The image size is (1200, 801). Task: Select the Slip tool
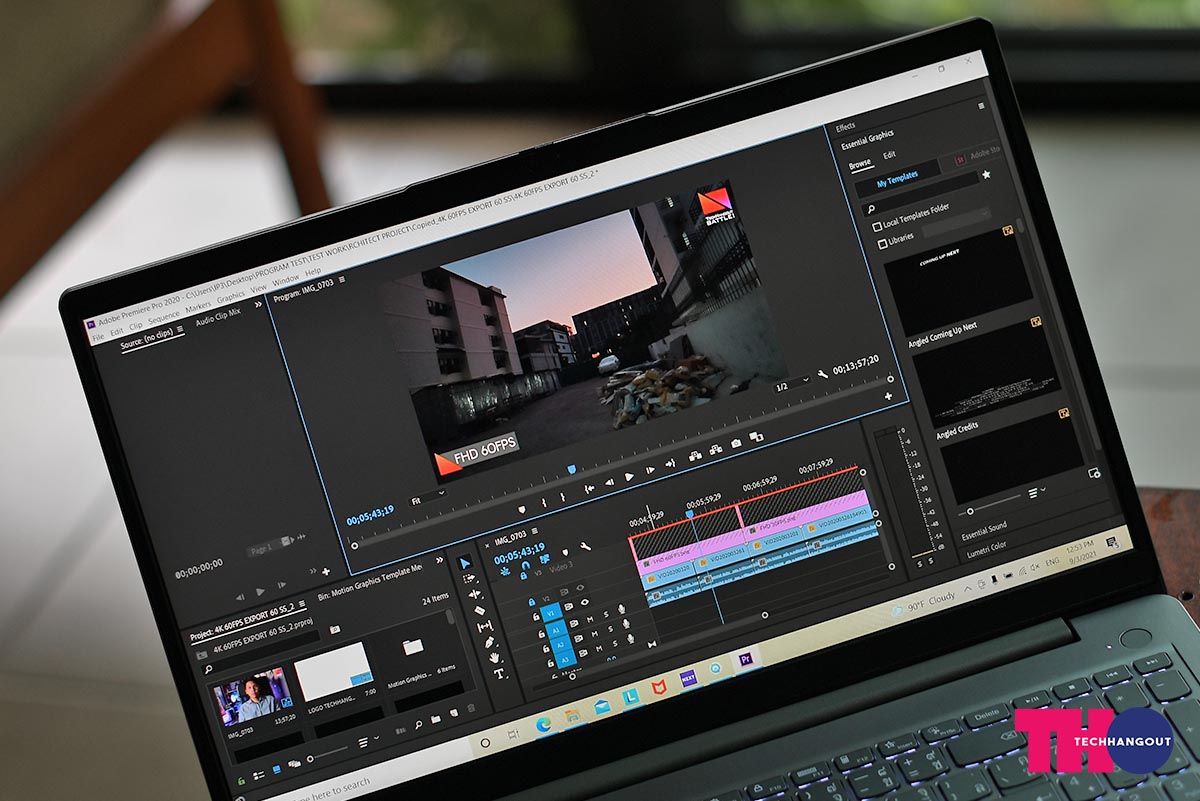pyautogui.click(x=485, y=626)
